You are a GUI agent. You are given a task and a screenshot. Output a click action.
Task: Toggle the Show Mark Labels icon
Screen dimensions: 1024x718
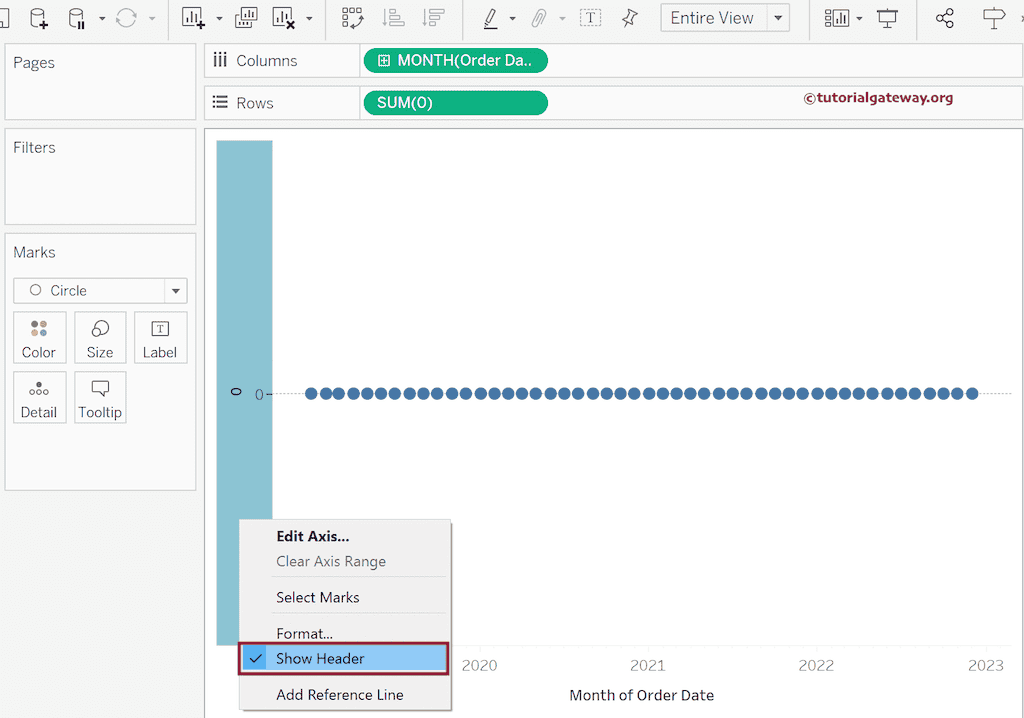(590, 18)
